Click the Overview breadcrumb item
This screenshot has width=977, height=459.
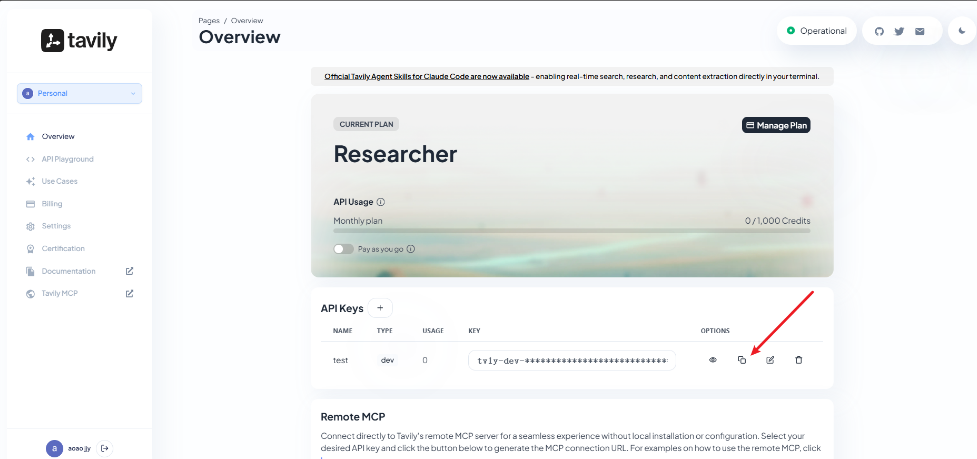(247, 21)
